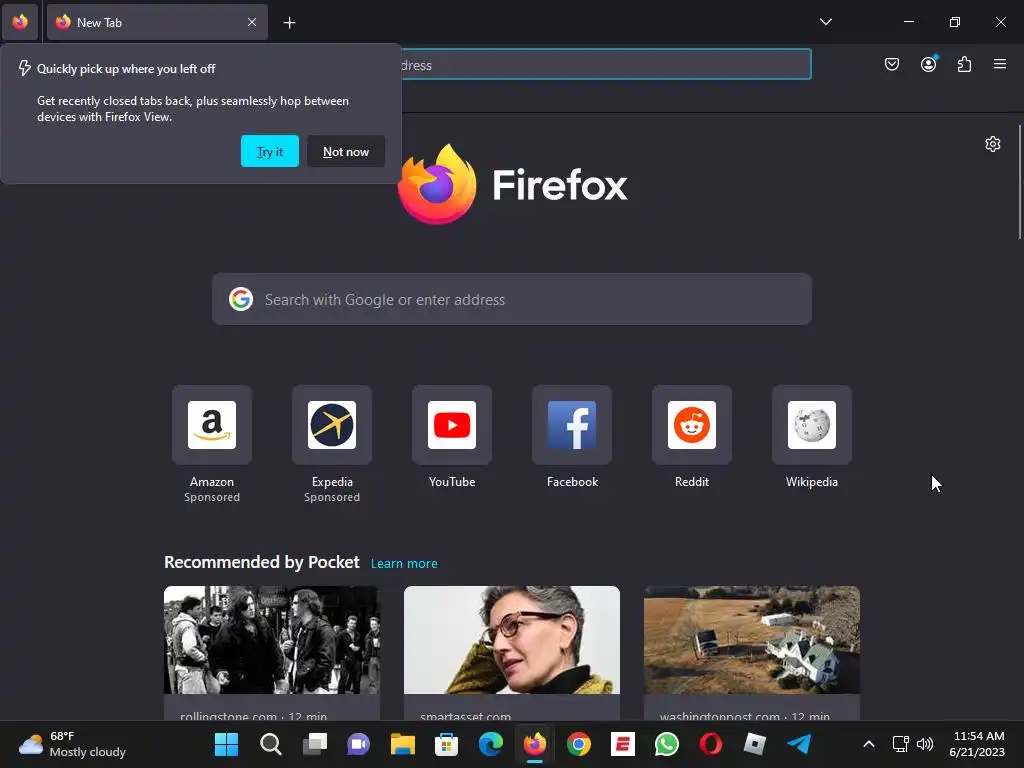Screen dimensions: 1024x768
Task: Click the Search with Google field
Action: [511, 300]
